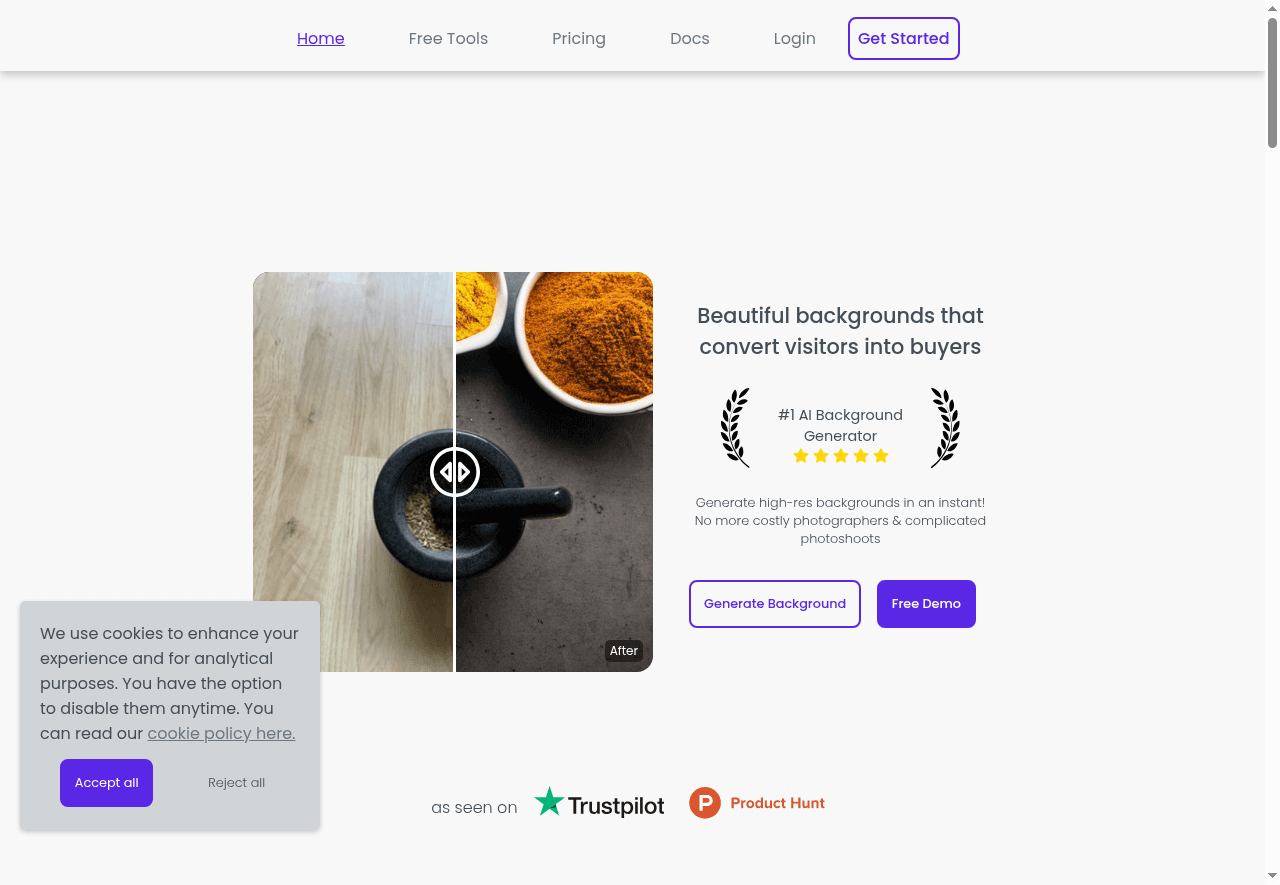The width and height of the screenshot is (1280, 885).
Task: Click the Product Hunt round P icon
Action: [x=705, y=803]
